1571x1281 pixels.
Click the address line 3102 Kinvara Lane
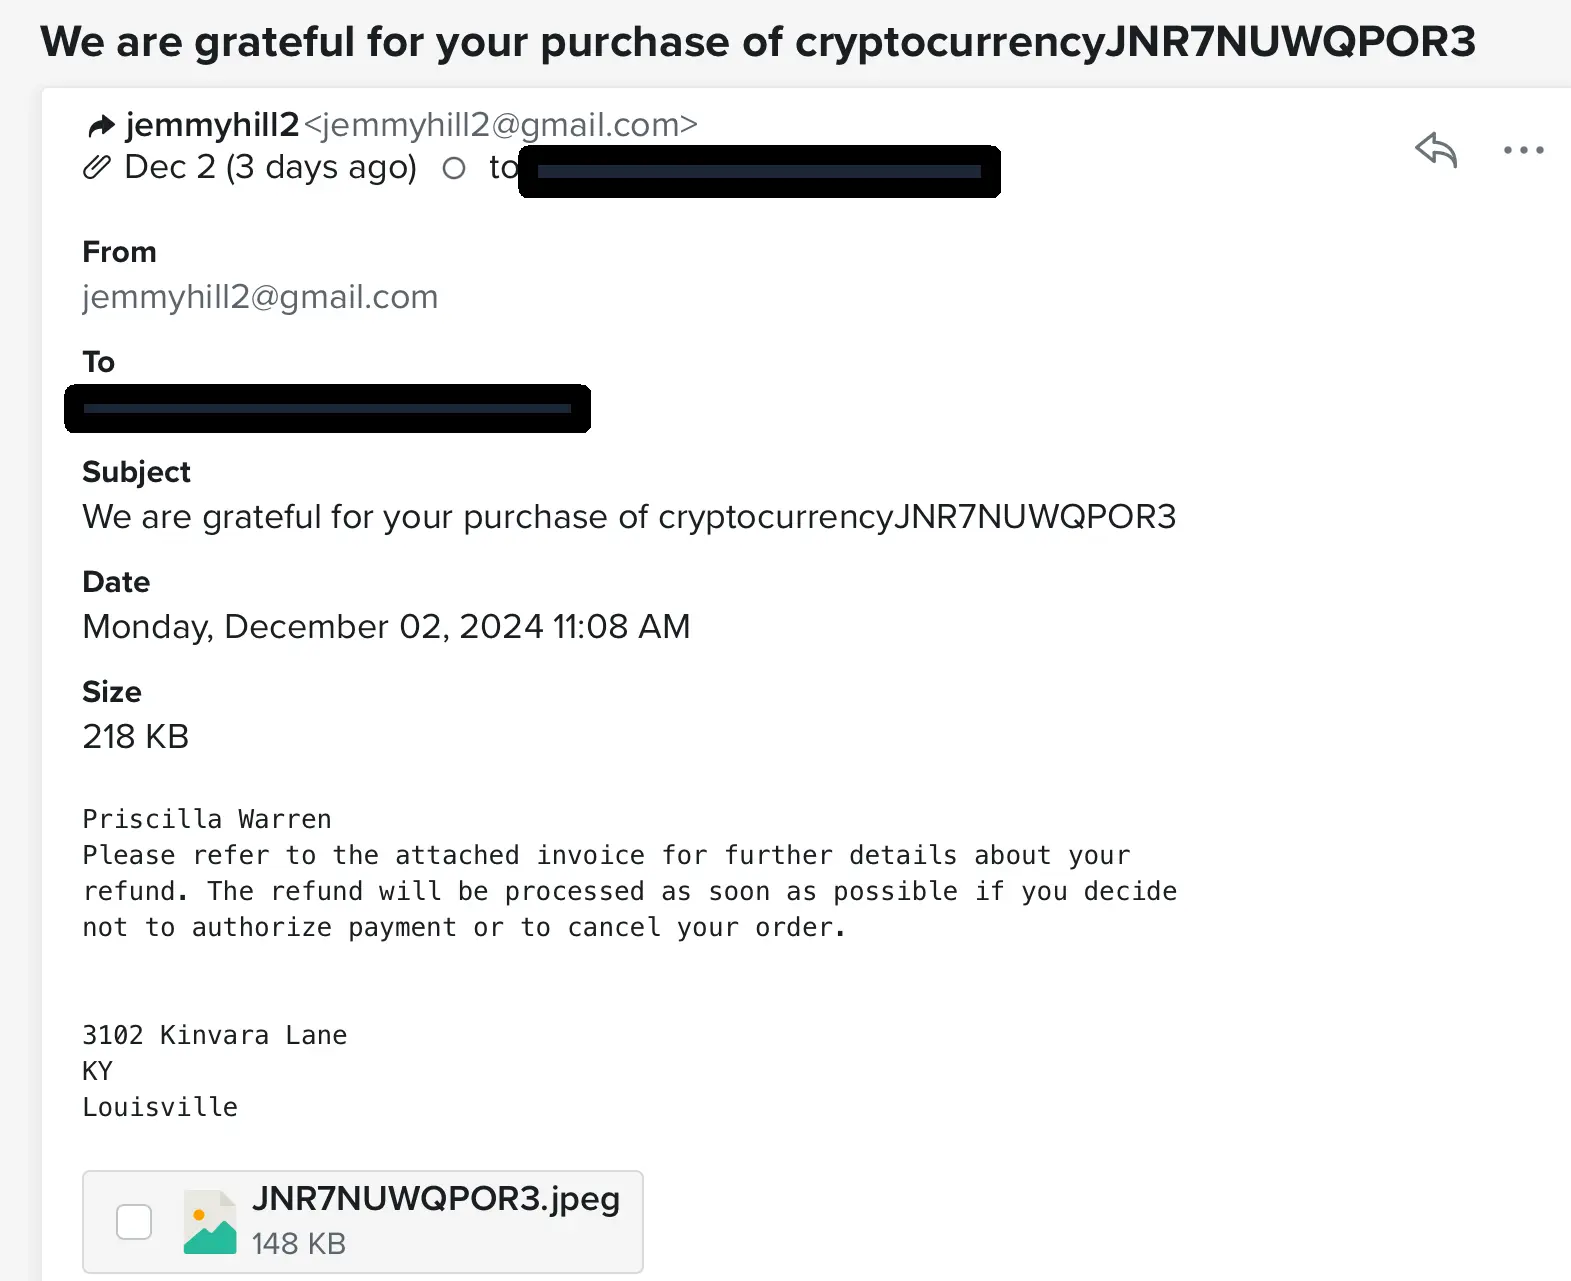214,1035
